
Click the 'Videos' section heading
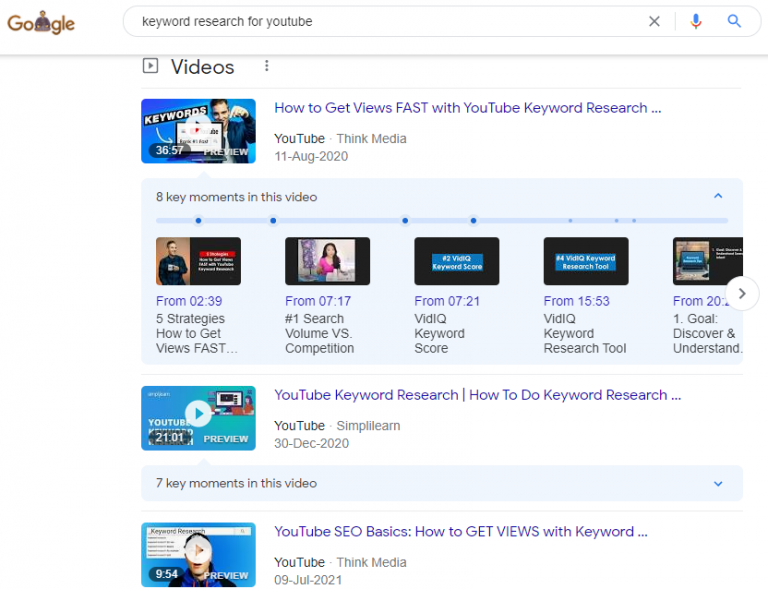(x=203, y=67)
